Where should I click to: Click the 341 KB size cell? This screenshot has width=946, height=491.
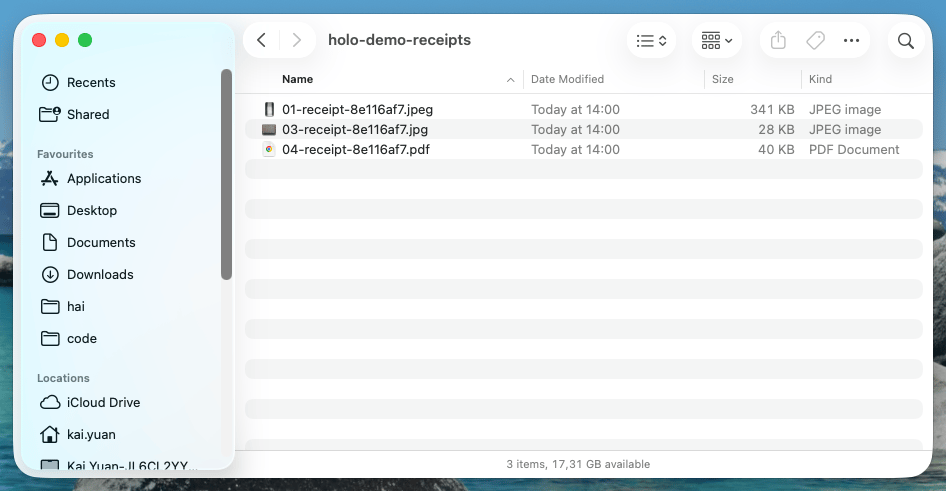tap(772, 109)
